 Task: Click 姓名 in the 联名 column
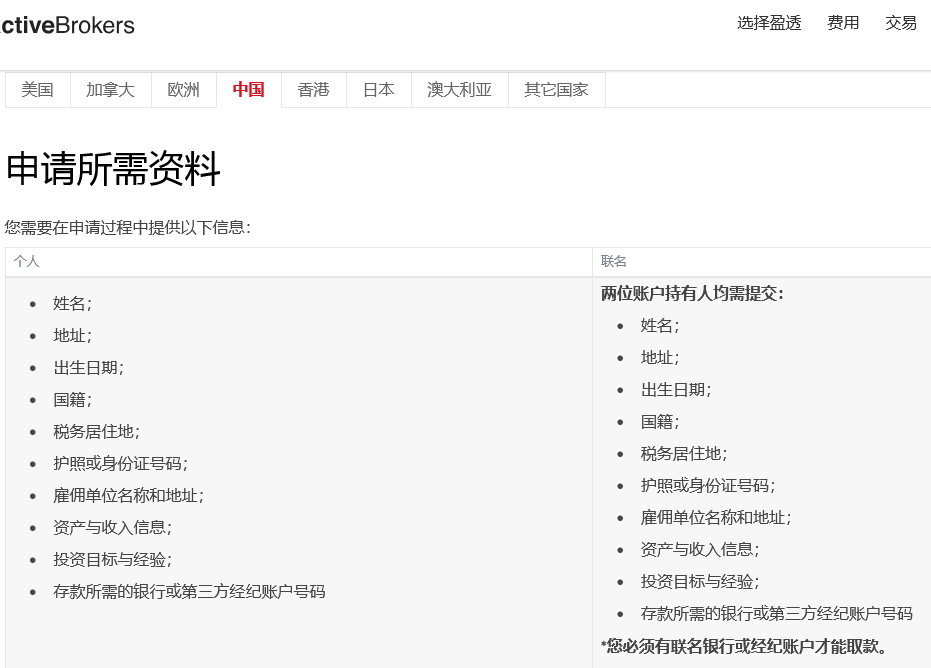[x=660, y=325]
